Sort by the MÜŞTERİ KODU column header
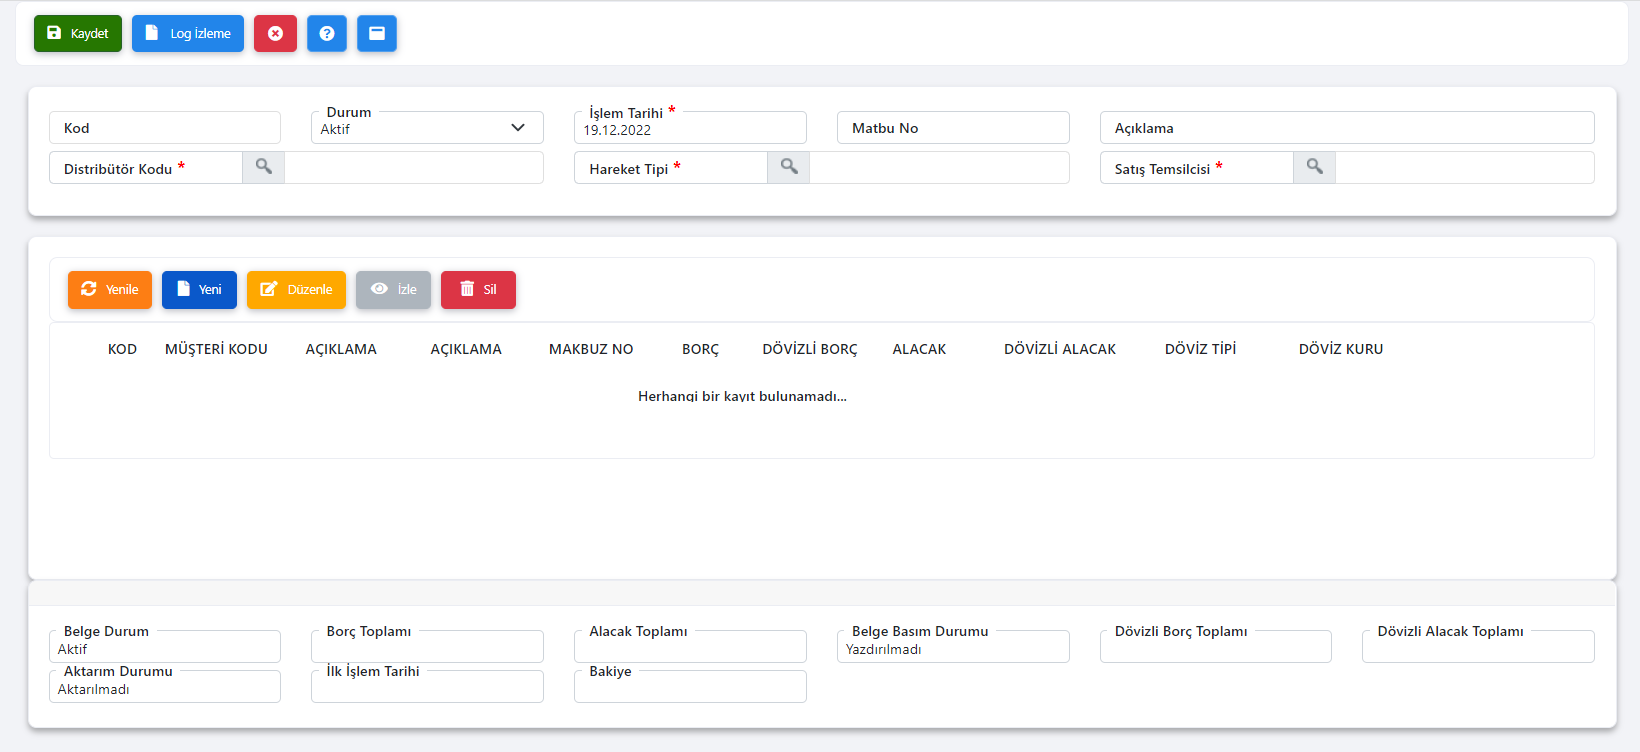The width and height of the screenshot is (1640, 752). click(x=216, y=349)
